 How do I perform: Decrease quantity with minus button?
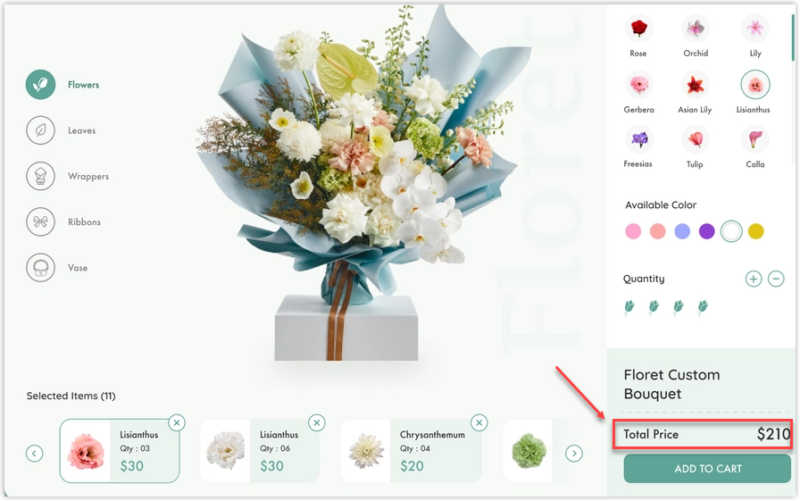(776, 279)
